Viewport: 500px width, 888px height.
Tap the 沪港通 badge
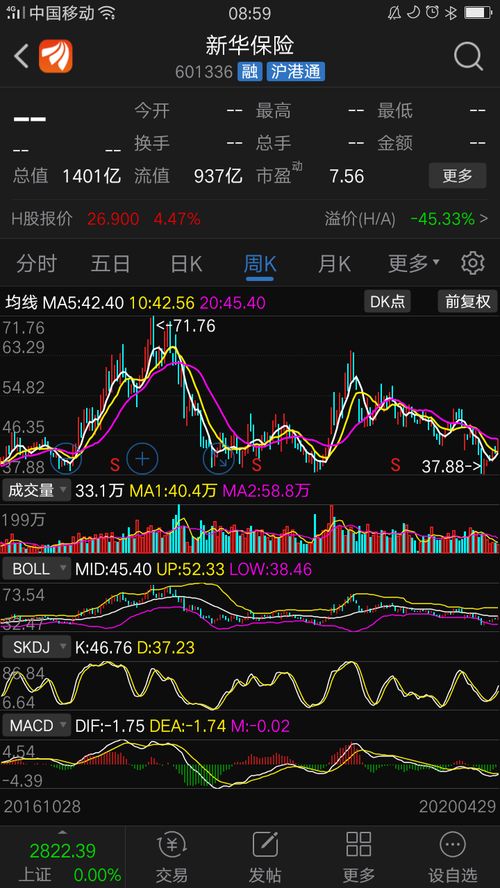(x=296, y=72)
